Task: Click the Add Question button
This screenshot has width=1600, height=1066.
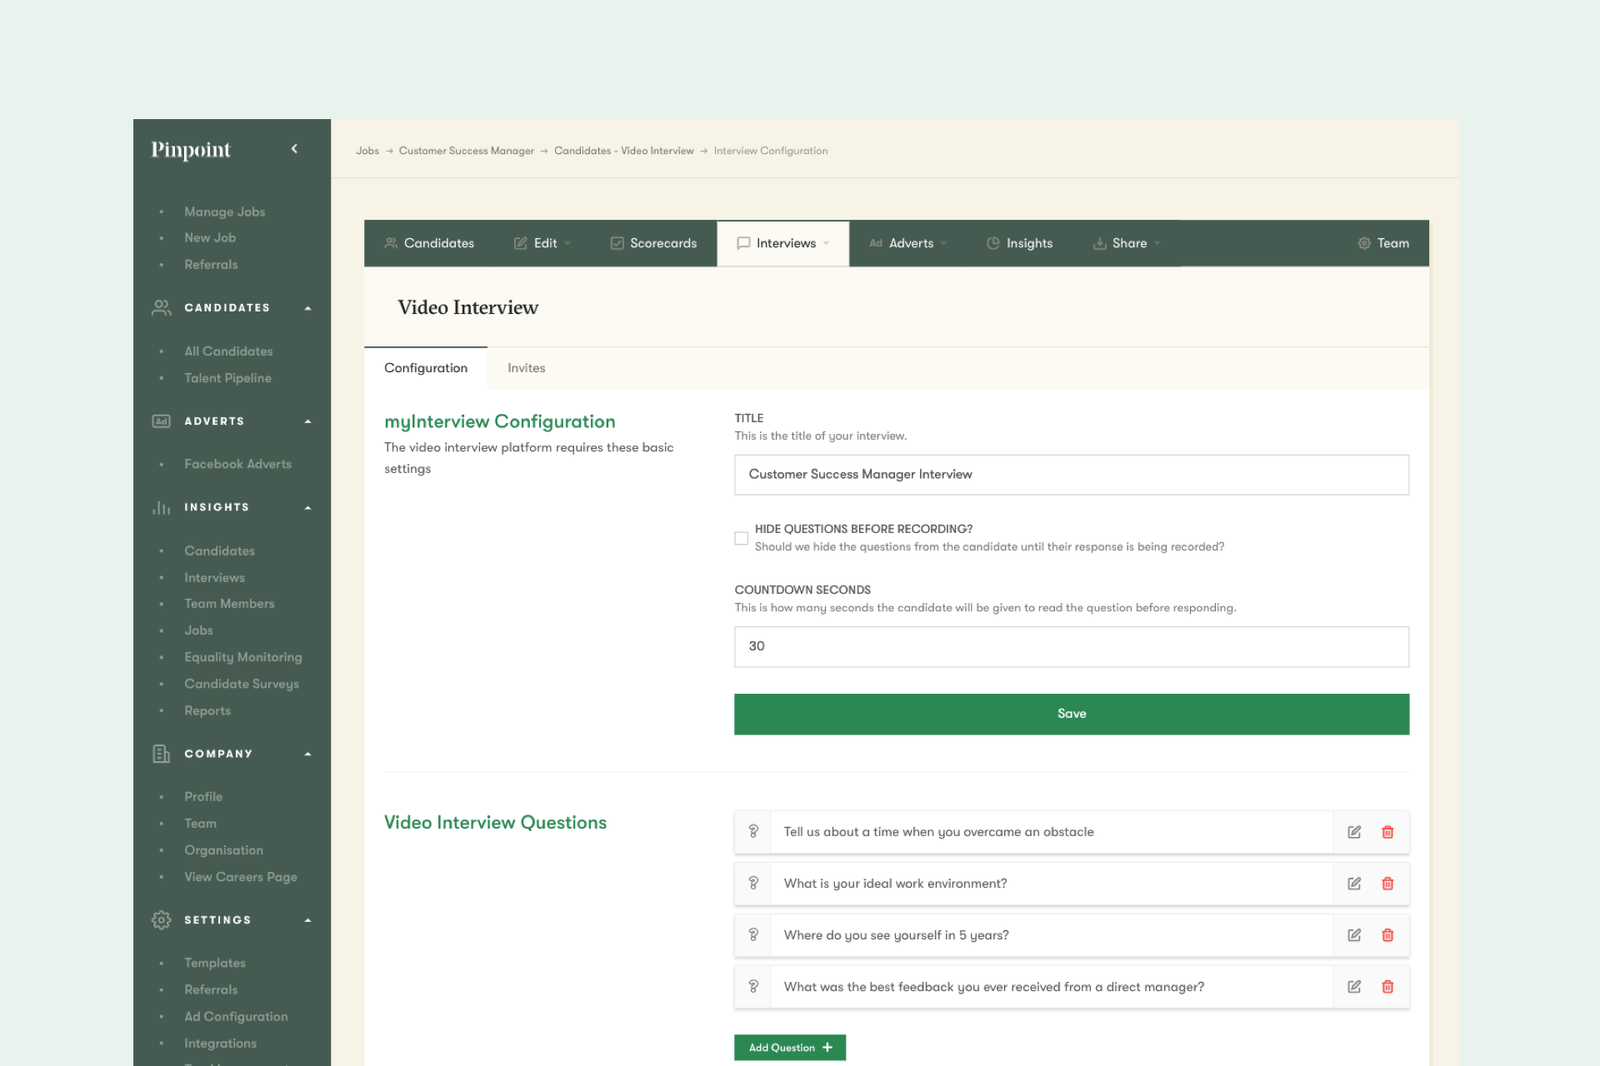Action: (789, 1047)
